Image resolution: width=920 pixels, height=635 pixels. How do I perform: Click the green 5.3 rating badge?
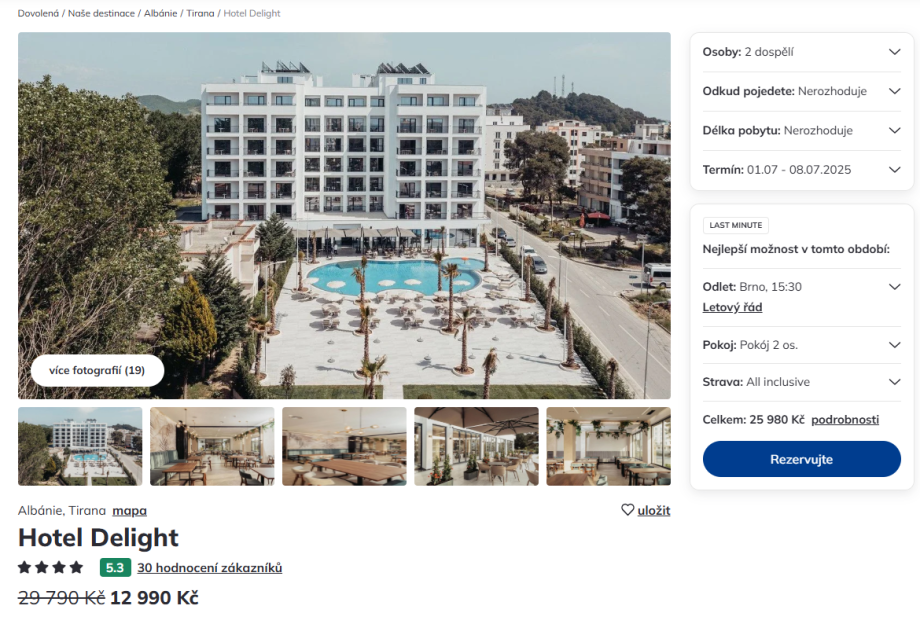pyautogui.click(x=115, y=568)
